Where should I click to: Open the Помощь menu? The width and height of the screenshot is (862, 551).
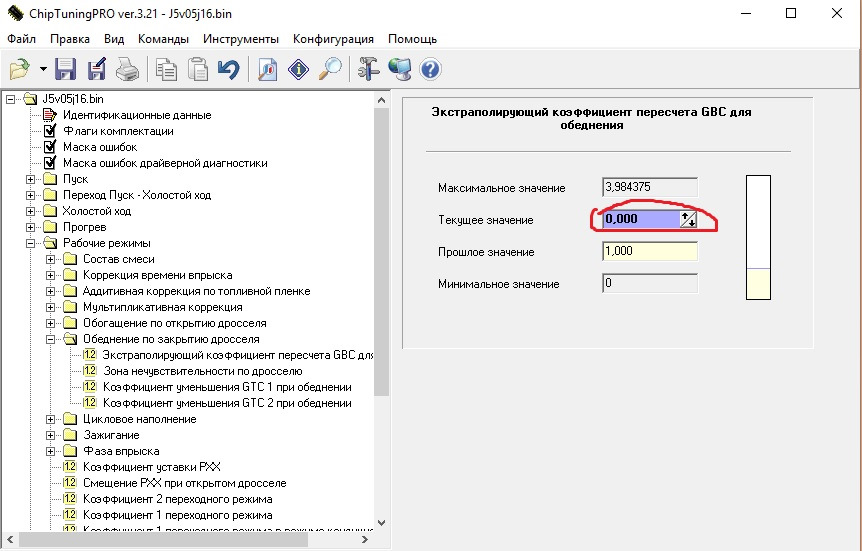tap(412, 39)
